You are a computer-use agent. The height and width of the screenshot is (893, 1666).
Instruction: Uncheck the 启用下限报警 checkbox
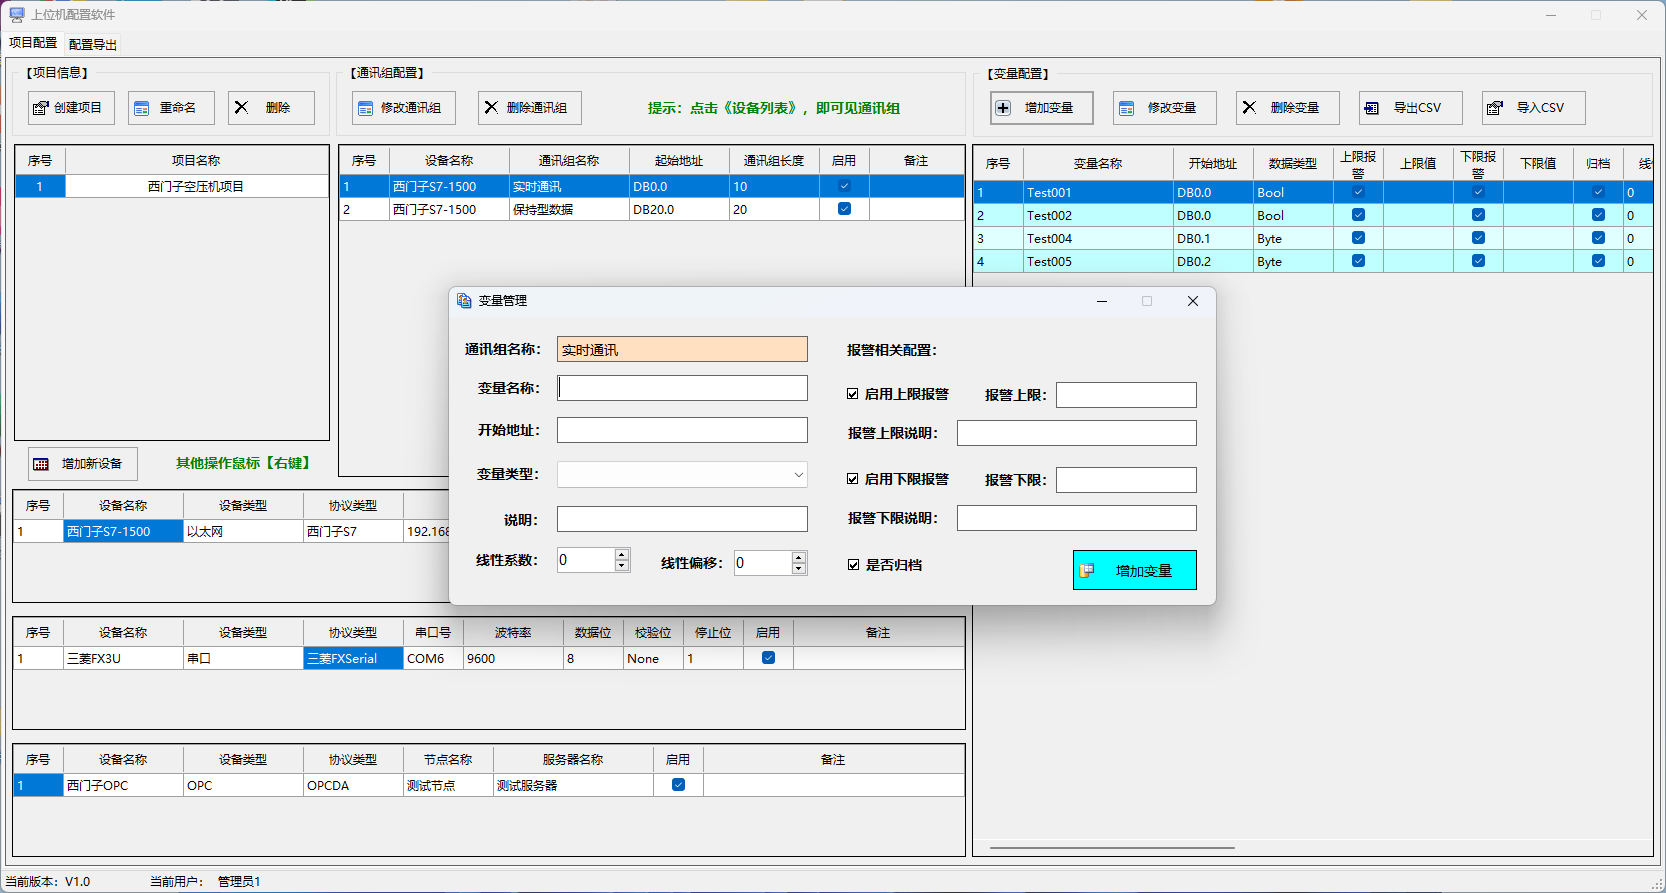click(x=853, y=479)
